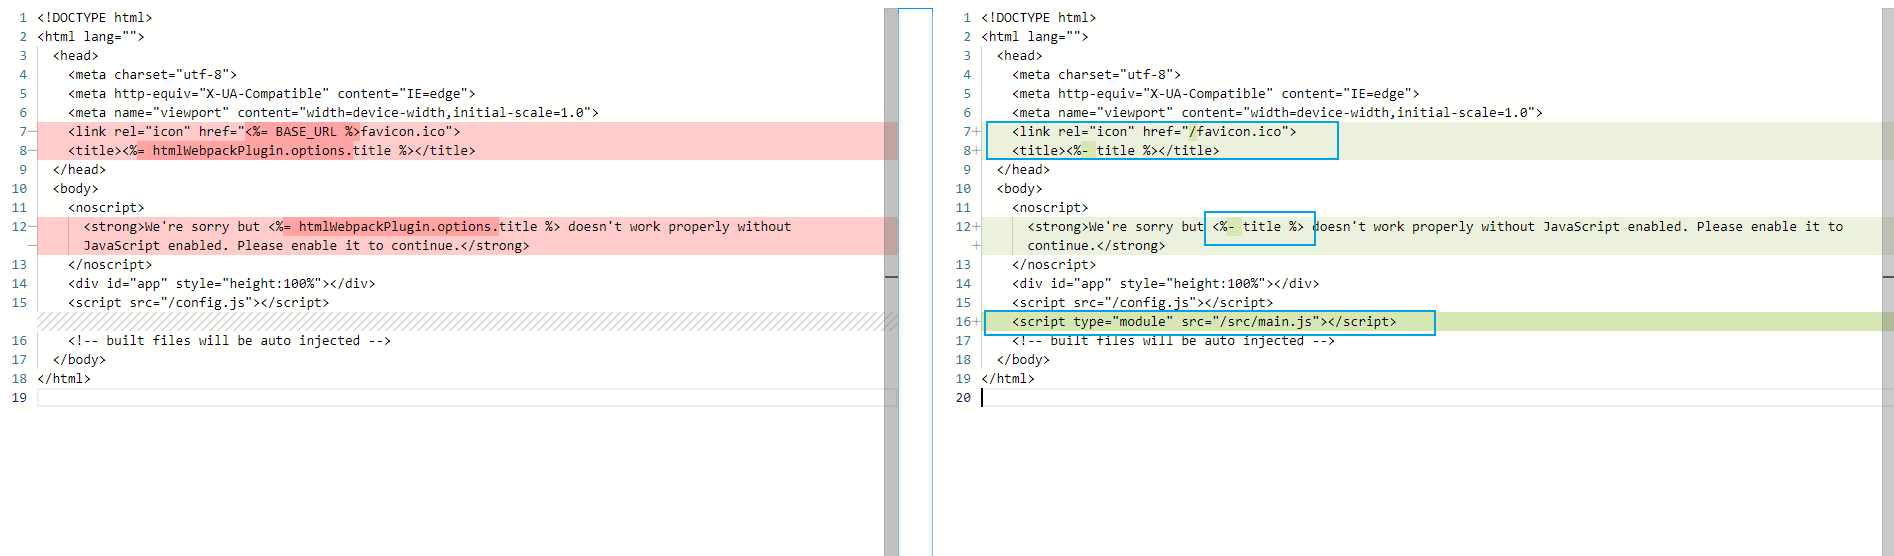1894x556 pixels.
Task: Click the modified pane vertical scrollbar
Action: (1887, 282)
